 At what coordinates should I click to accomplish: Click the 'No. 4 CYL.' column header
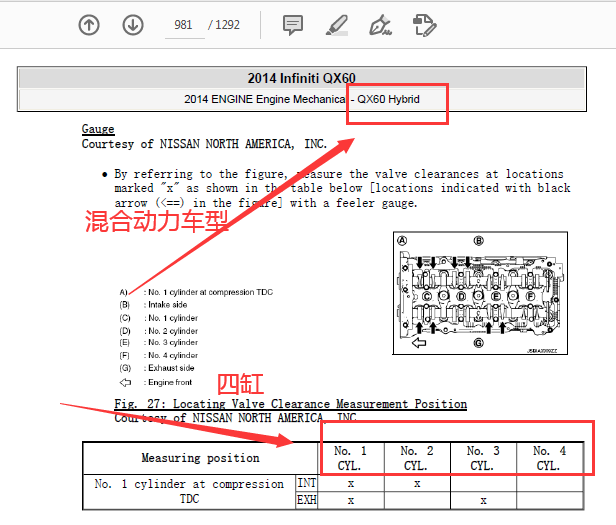(x=550, y=458)
